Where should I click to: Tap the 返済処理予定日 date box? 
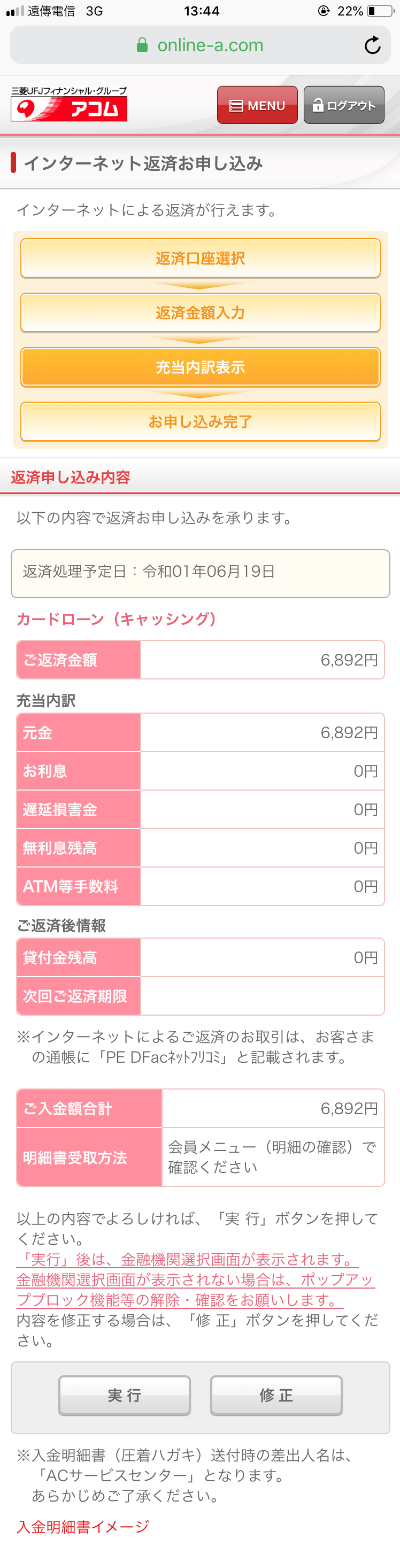click(x=200, y=573)
